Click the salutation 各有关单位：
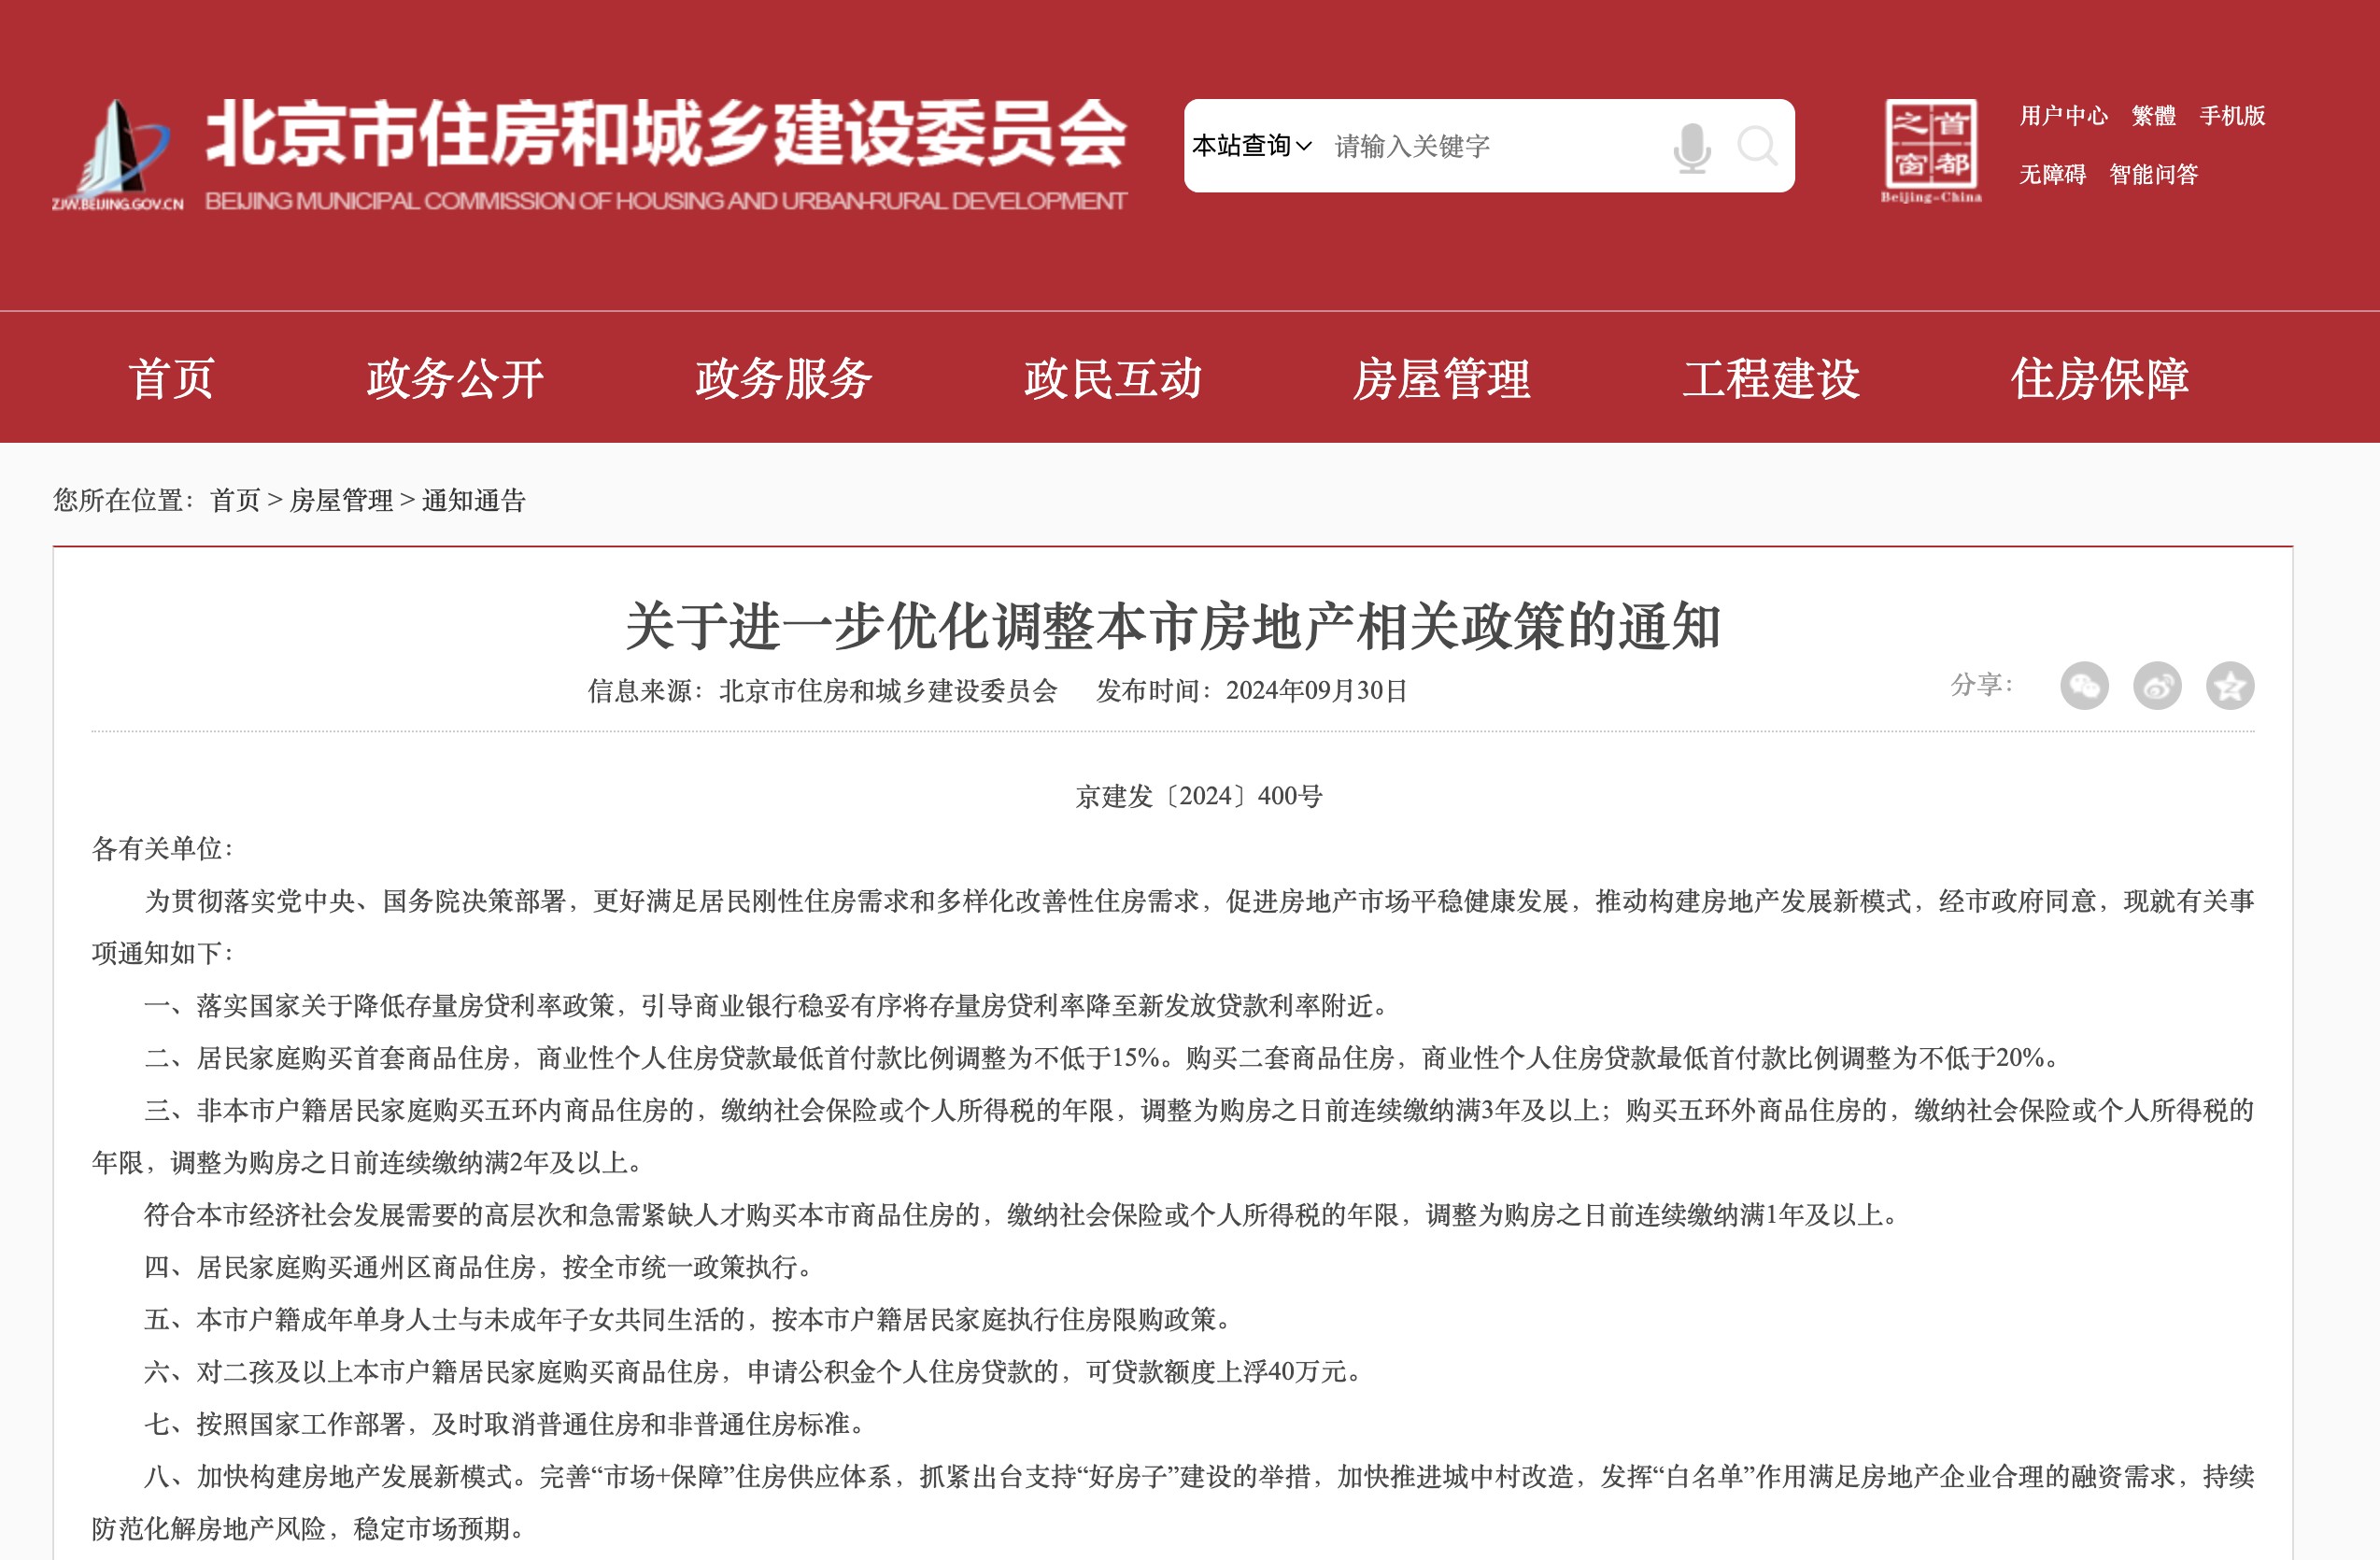 click(163, 849)
